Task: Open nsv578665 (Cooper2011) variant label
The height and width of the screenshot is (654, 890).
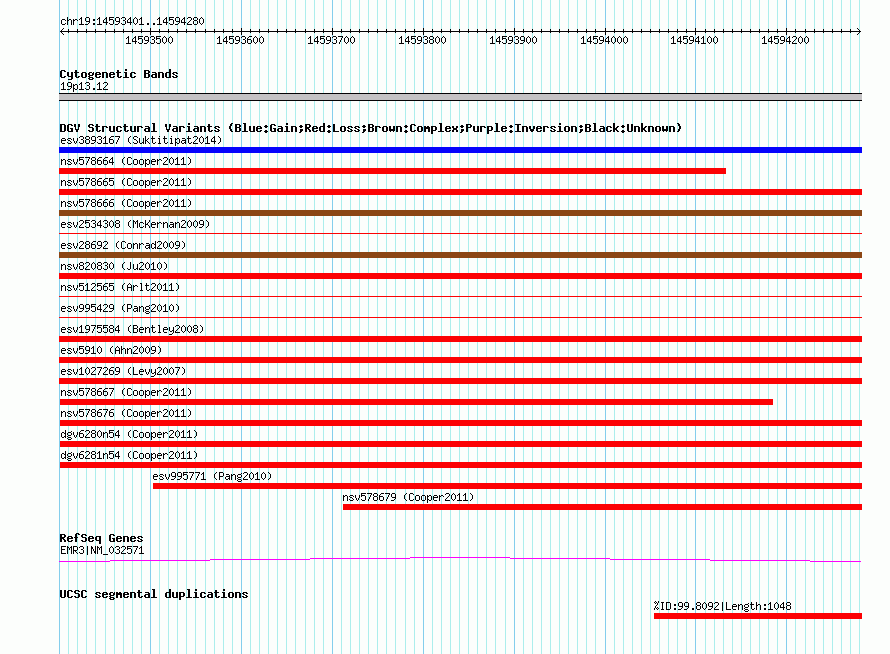Action: [x=126, y=182]
